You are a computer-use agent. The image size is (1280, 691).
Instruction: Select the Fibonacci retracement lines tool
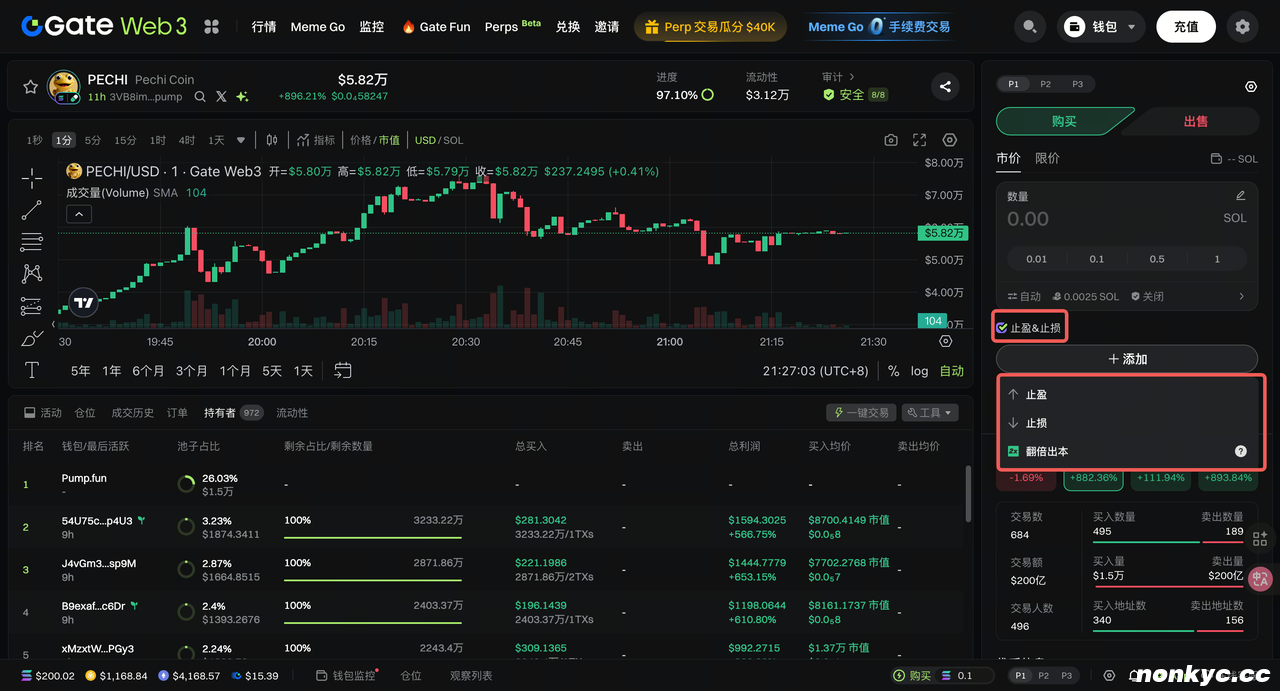pyautogui.click(x=32, y=242)
